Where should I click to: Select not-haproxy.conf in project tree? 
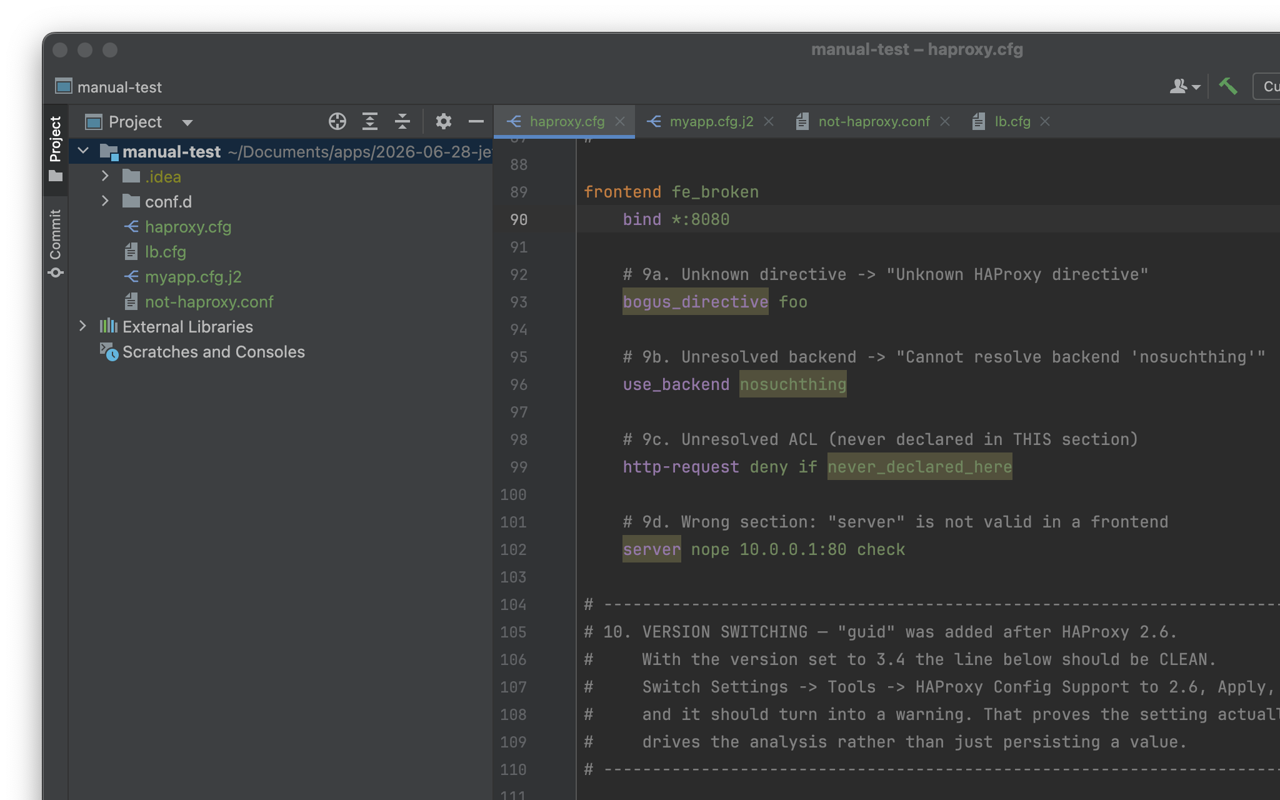click(x=209, y=301)
